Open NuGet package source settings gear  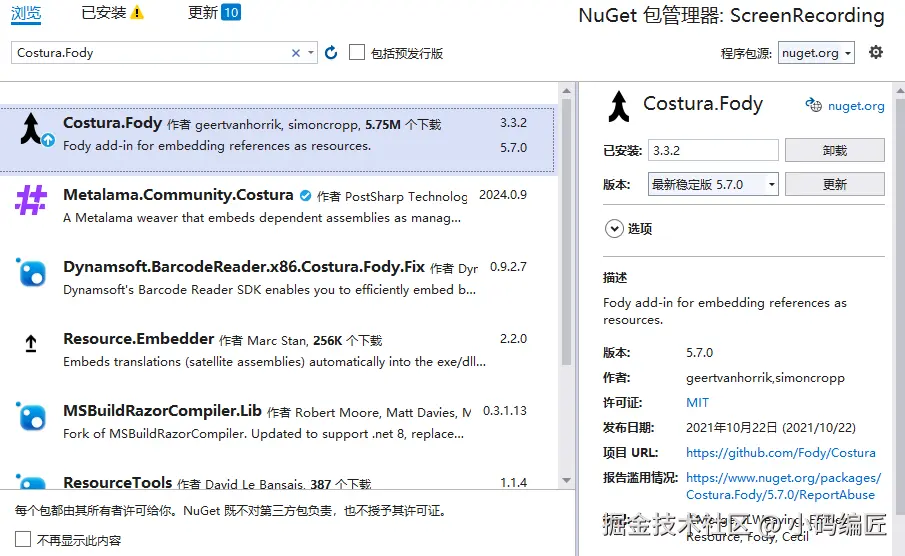tap(876, 53)
